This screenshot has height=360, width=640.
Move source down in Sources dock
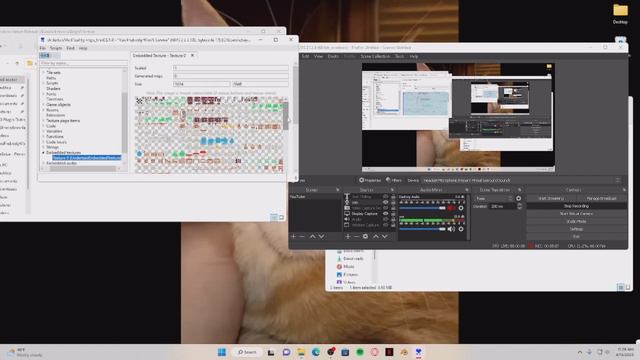click(384, 236)
